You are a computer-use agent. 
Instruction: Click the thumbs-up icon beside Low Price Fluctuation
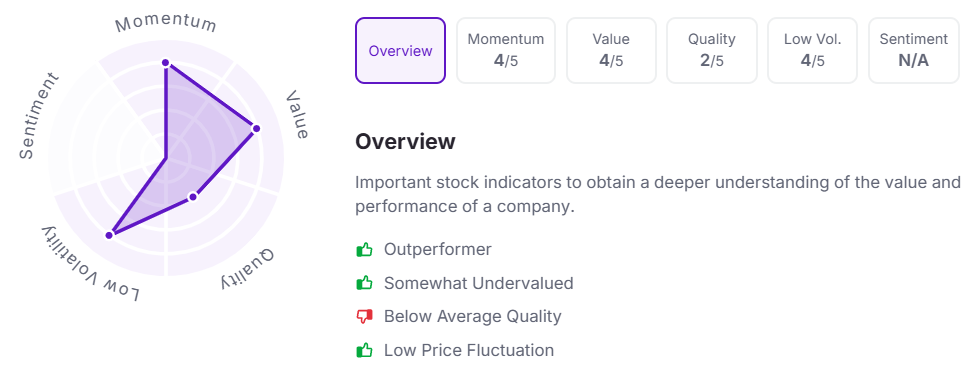[x=365, y=350]
